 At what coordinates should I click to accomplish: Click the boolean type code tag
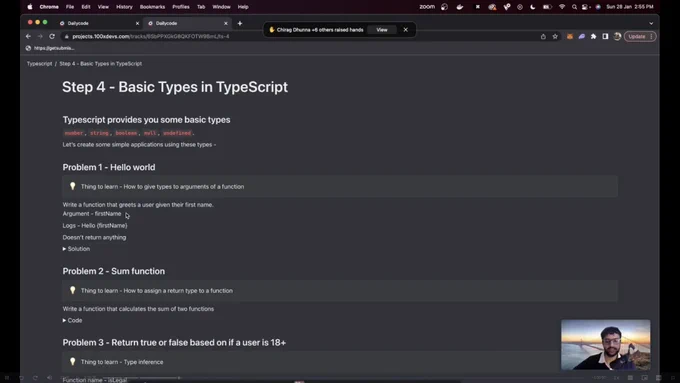126,133
